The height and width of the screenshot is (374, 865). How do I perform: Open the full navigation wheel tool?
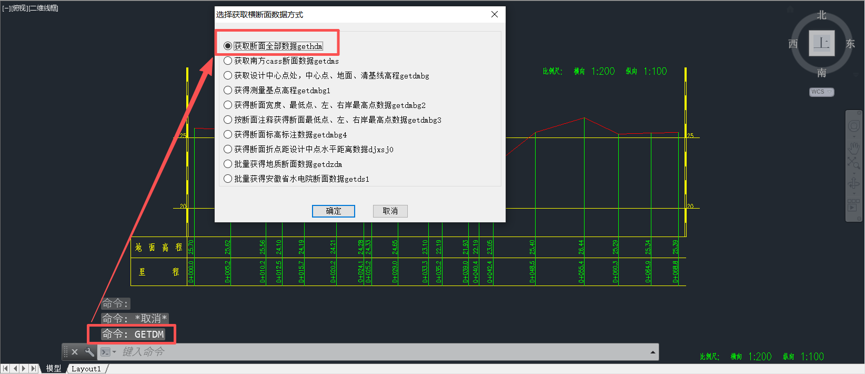pos(854,126)
